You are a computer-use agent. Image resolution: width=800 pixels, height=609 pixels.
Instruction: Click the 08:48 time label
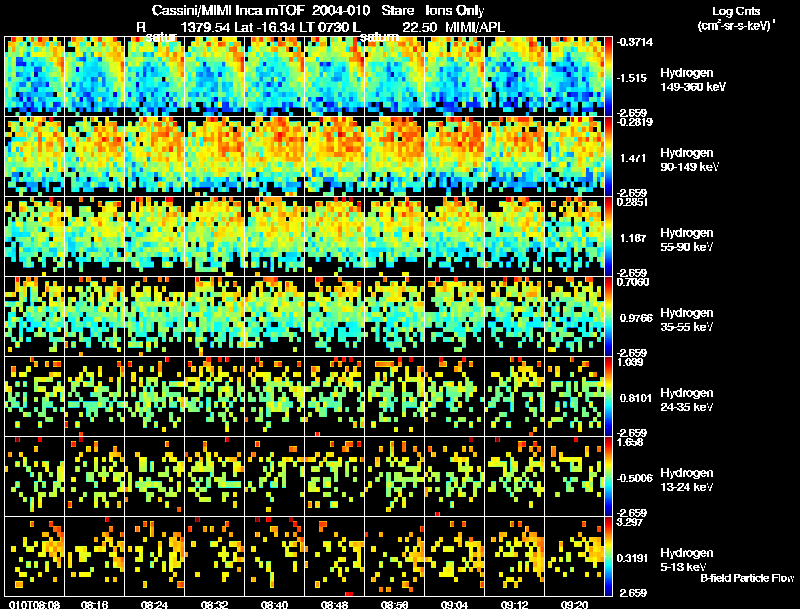click(x=334, y=604)
